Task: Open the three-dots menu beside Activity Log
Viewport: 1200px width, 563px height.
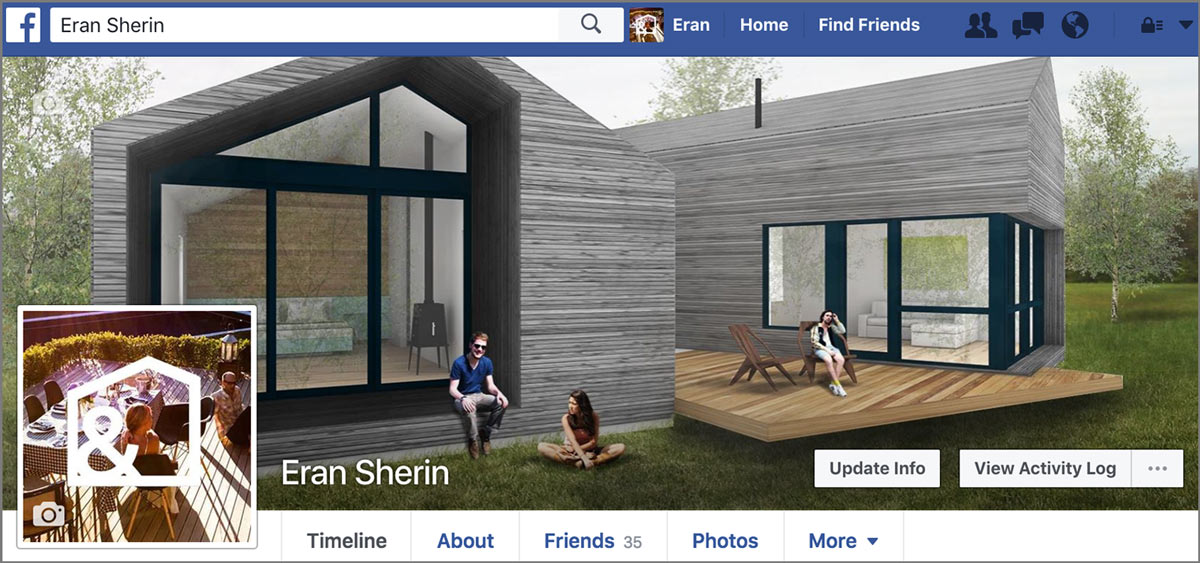Action: click(1157, 468)
